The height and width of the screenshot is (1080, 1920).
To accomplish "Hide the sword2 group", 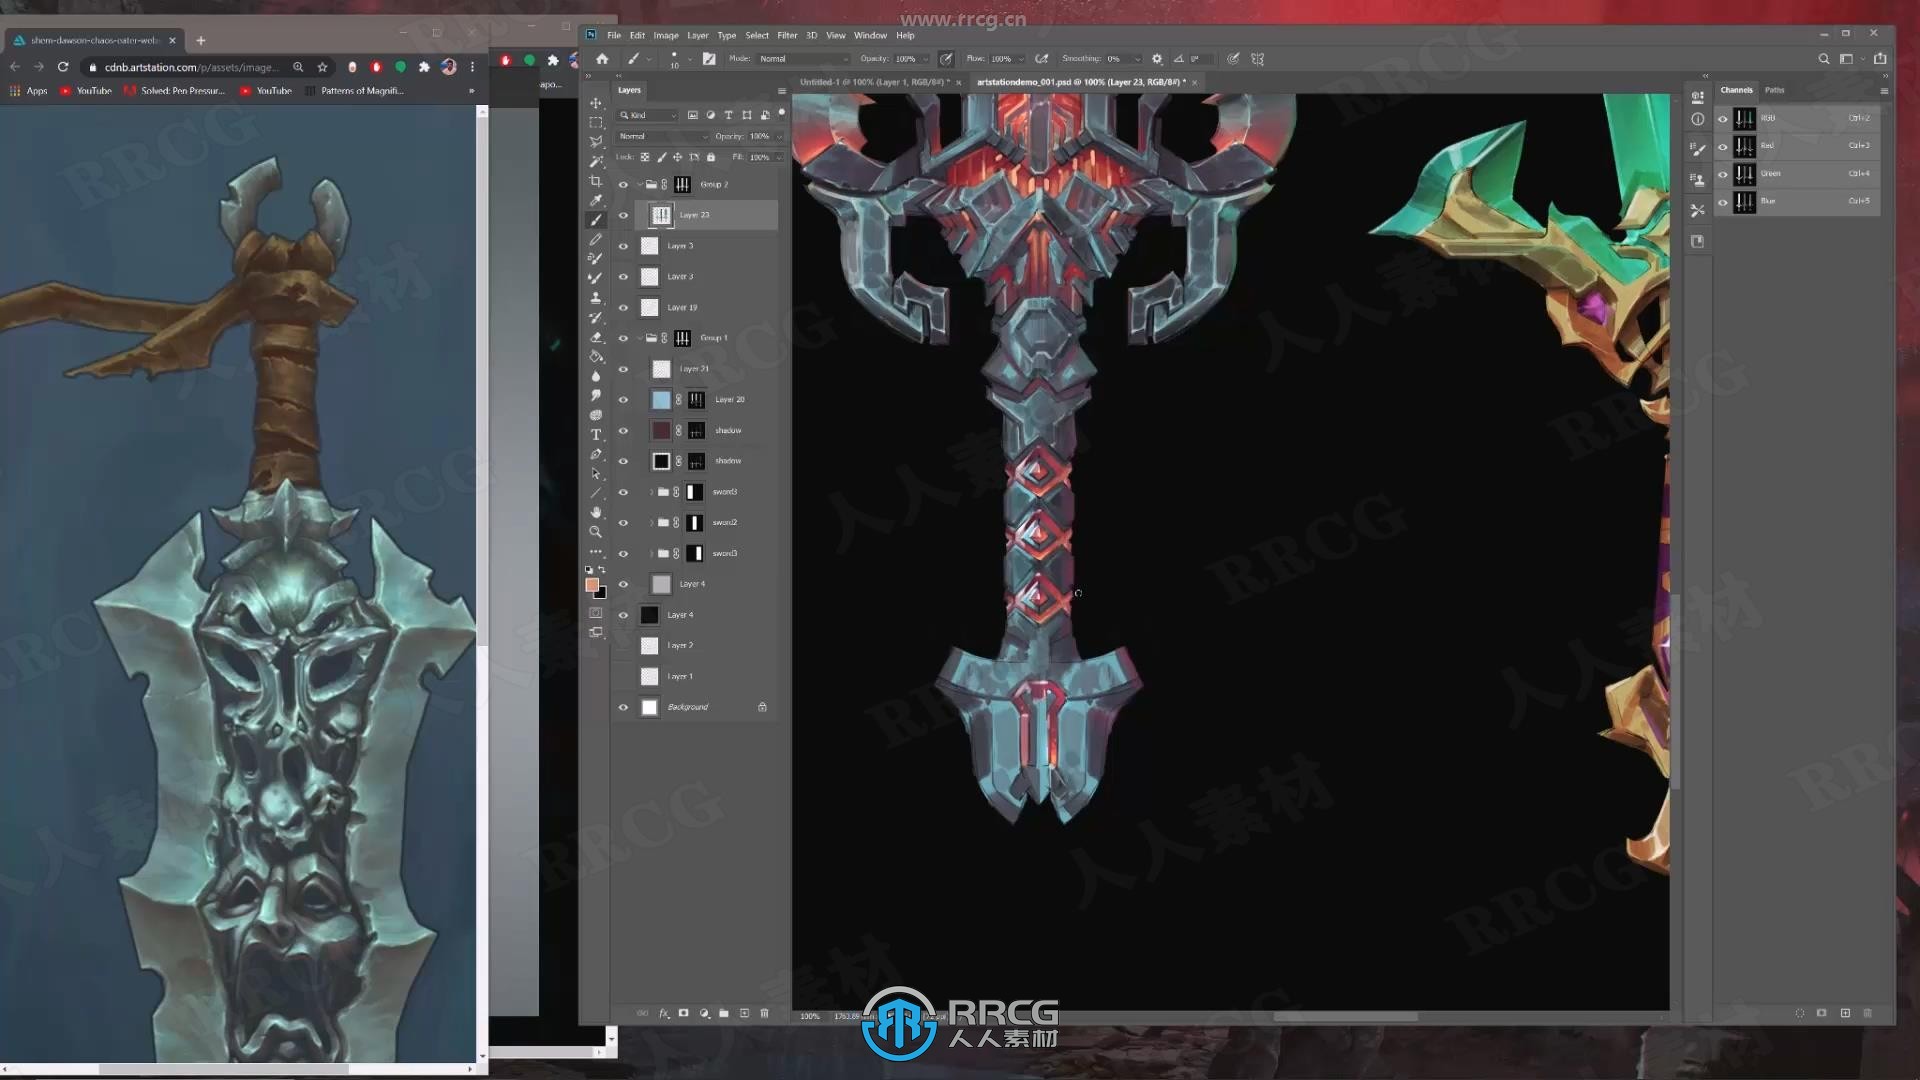I will (x=623, y=523).
